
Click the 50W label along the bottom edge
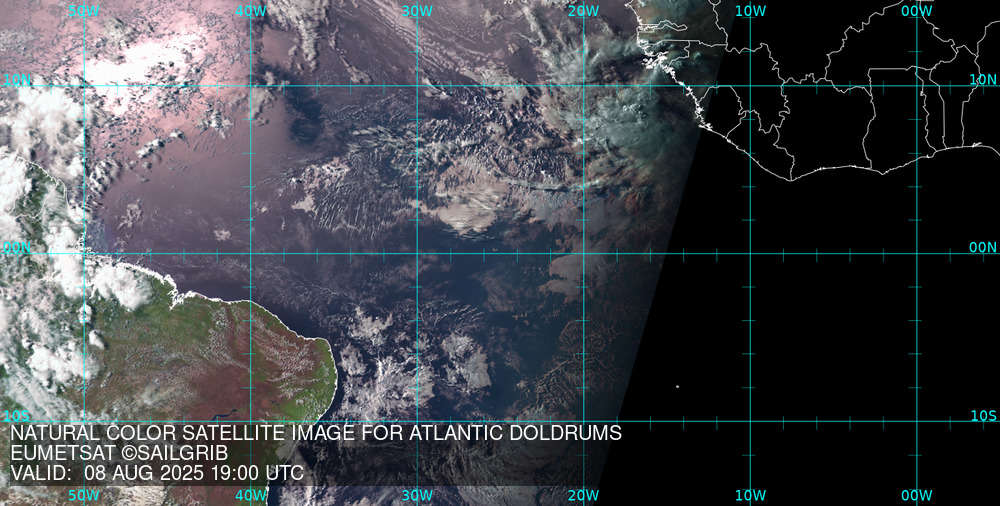(x=84, y=495)
